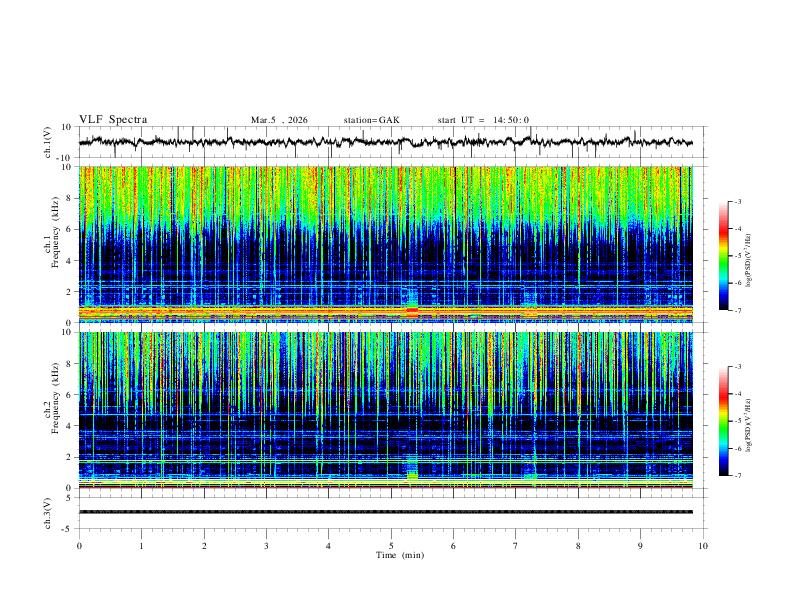Click the "1" tick on the time axis
This screenshot has height=612, width=792.
[141, 546]
